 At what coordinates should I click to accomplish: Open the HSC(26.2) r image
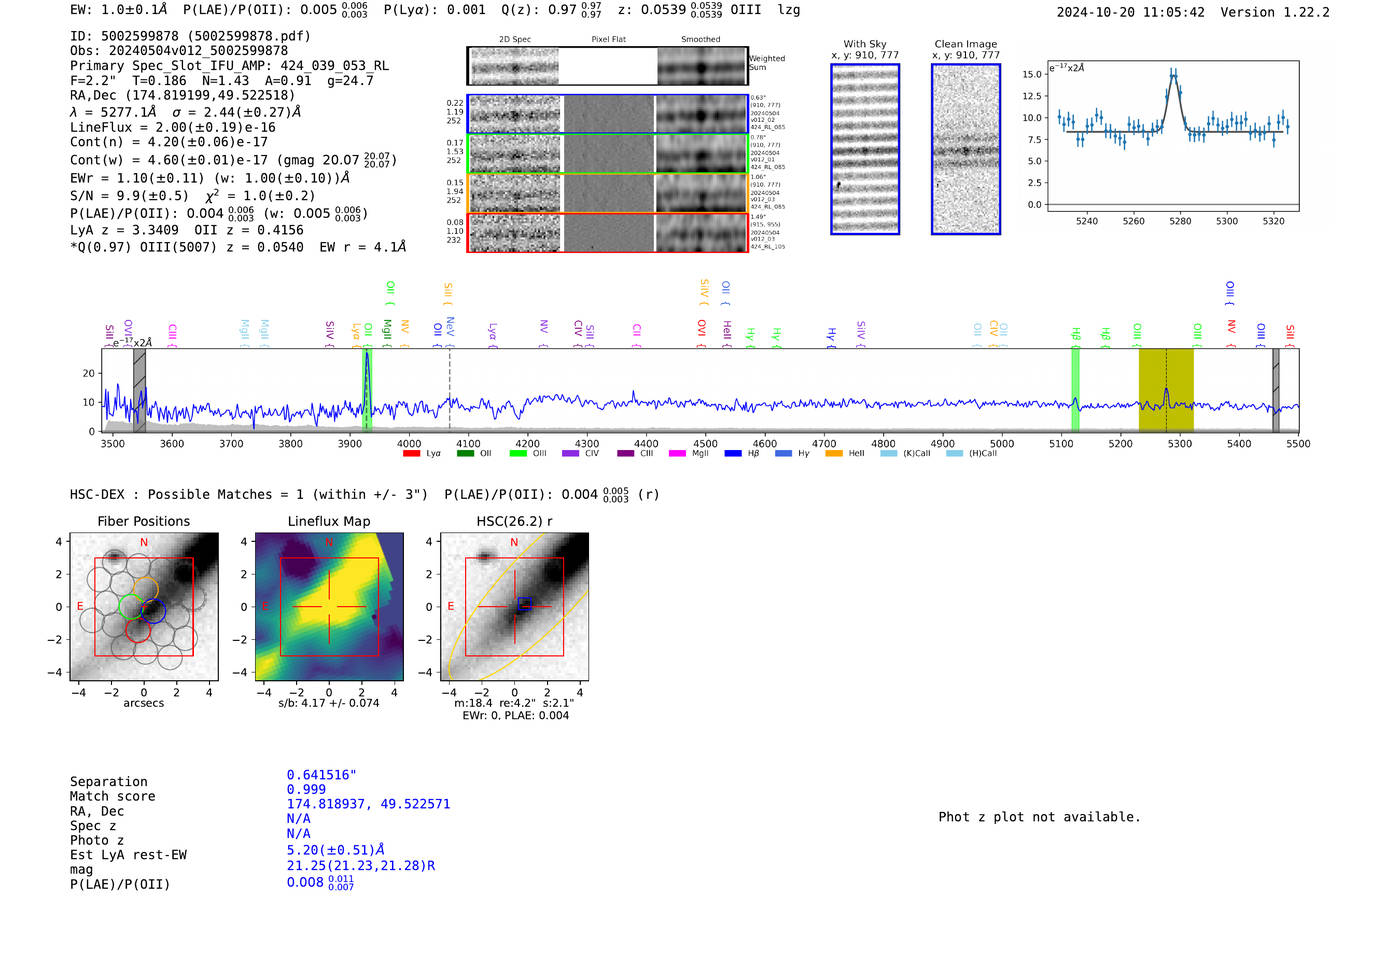point(514,606)
